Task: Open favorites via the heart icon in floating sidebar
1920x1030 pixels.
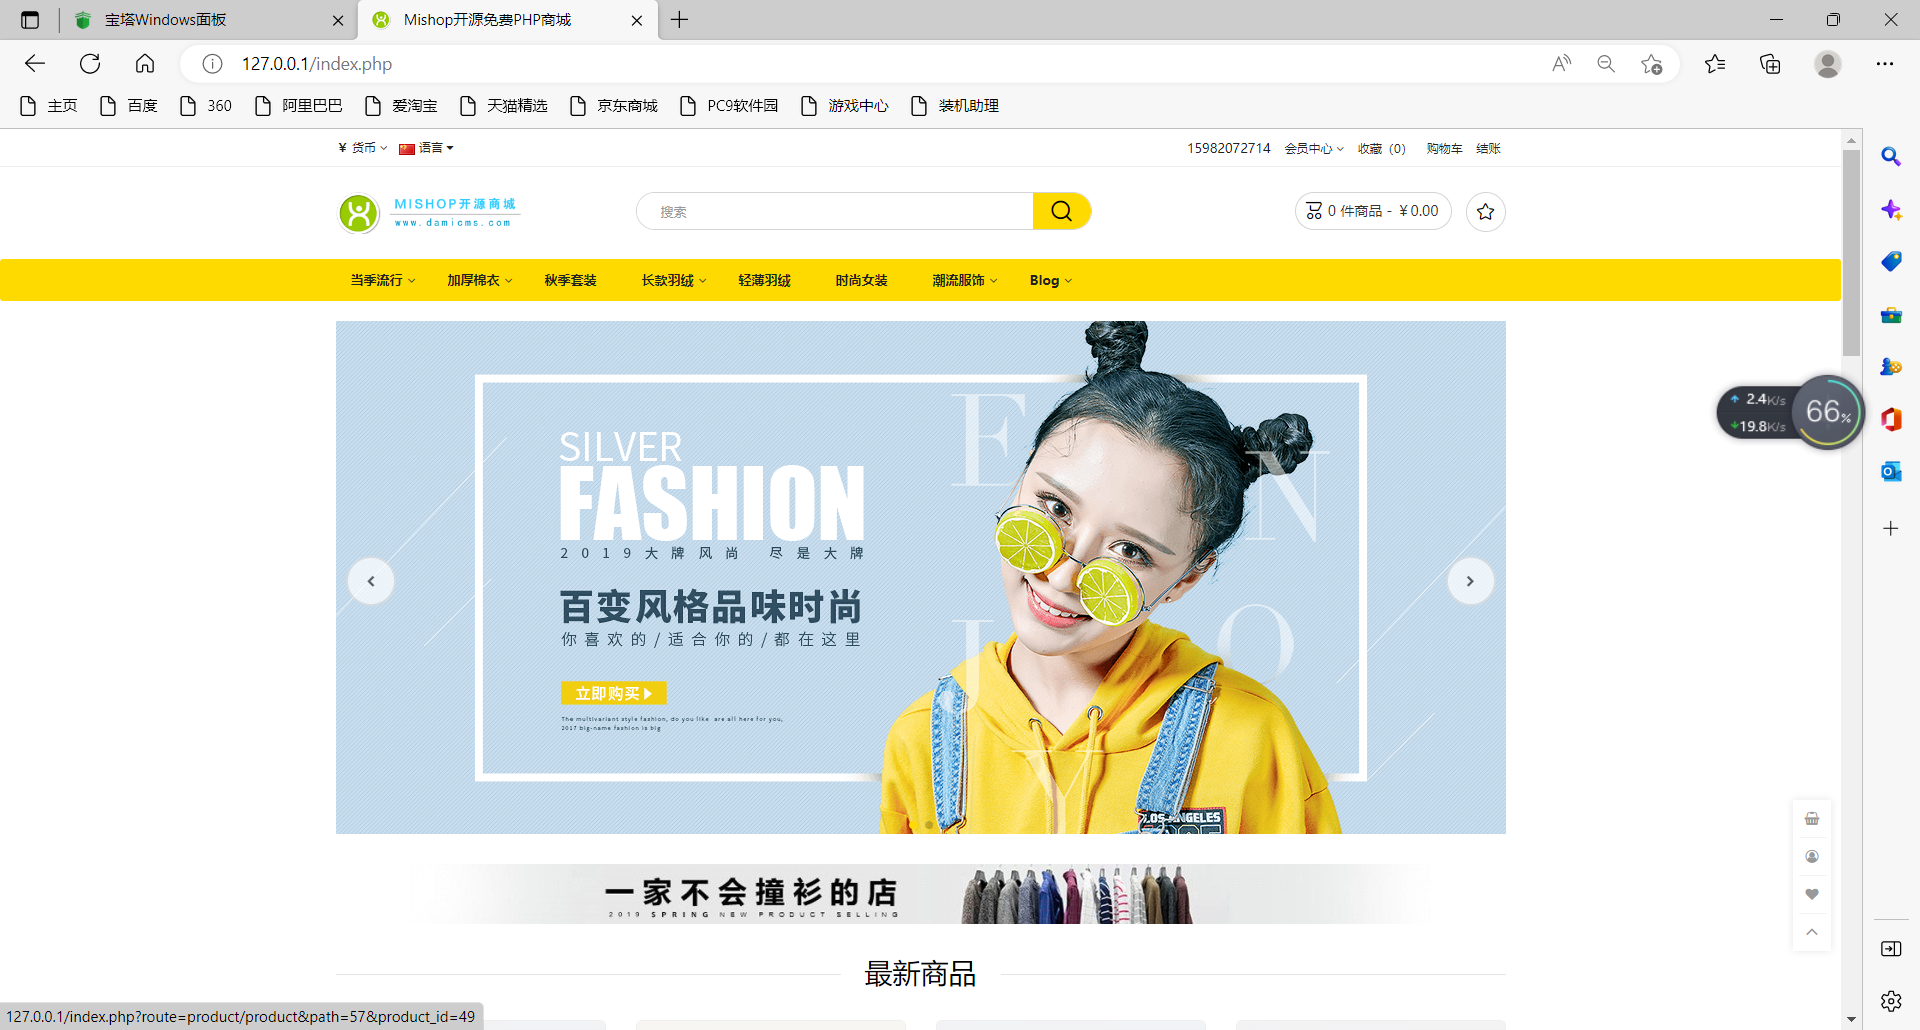Action: (1812, 894)
